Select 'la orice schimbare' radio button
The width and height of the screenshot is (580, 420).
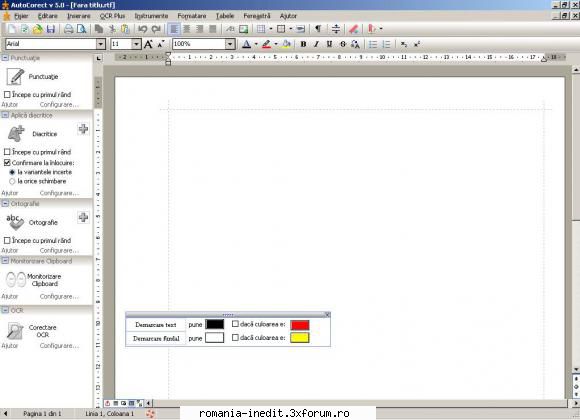(12, 181)
